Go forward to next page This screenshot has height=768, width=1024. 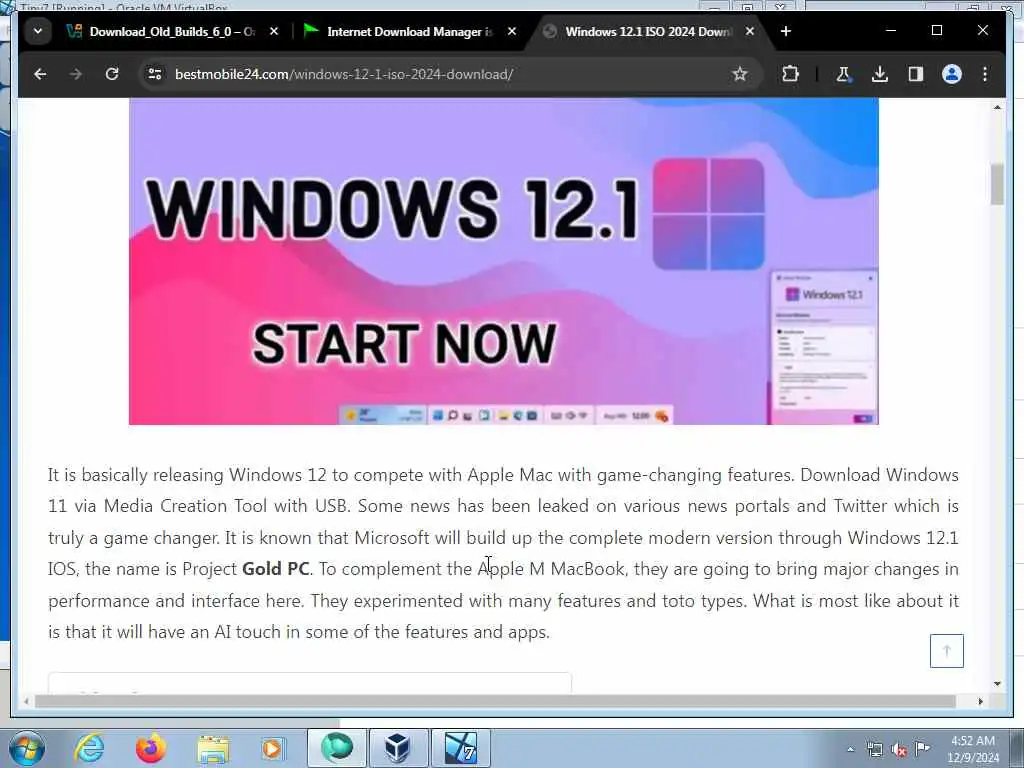[76, 74]
